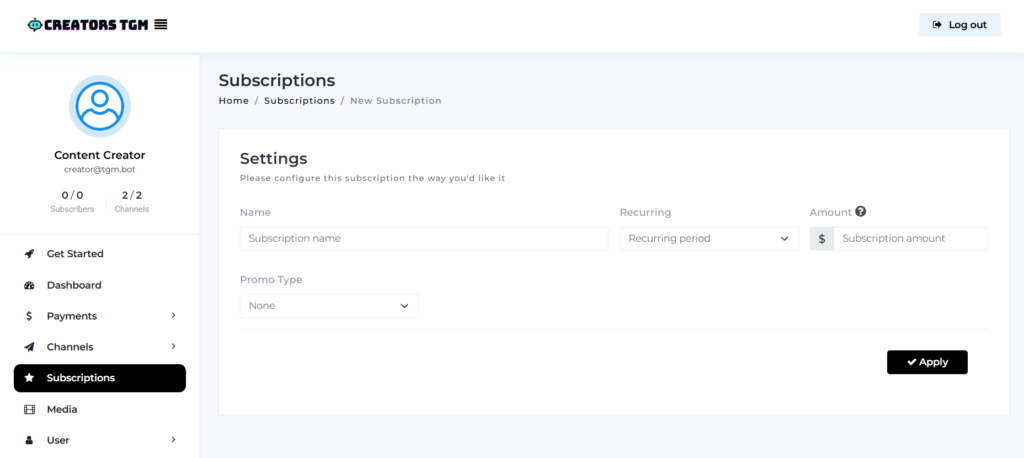Click the dollar icon next to Payments
This screenshot has height=458, width=1024.
(29, 316)
